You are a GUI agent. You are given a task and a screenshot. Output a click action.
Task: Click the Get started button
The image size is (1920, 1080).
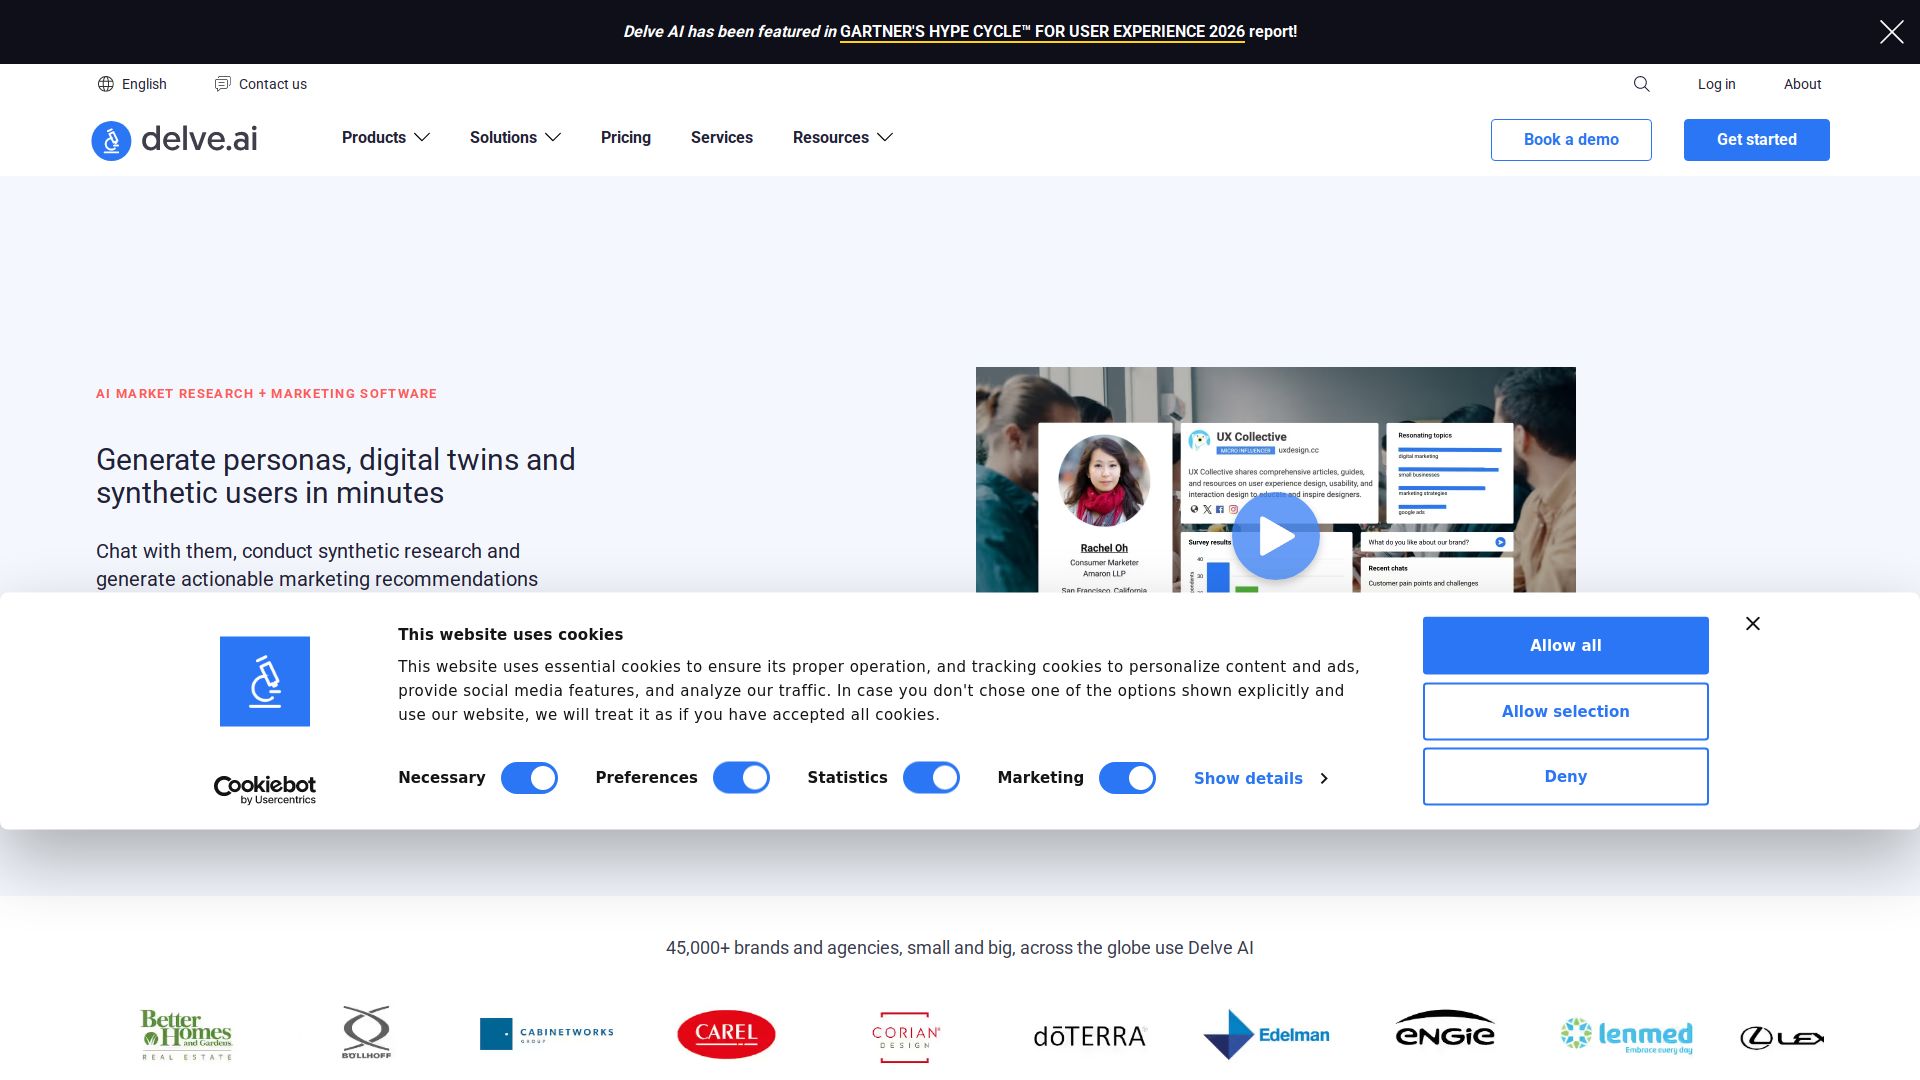[x=1757, y=140]
